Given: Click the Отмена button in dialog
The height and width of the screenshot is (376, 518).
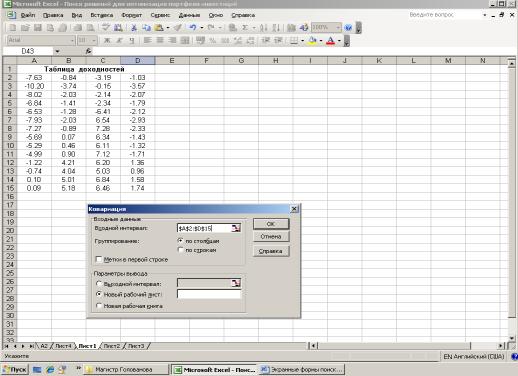Looking at the screenshot, I should click(271, 236).
